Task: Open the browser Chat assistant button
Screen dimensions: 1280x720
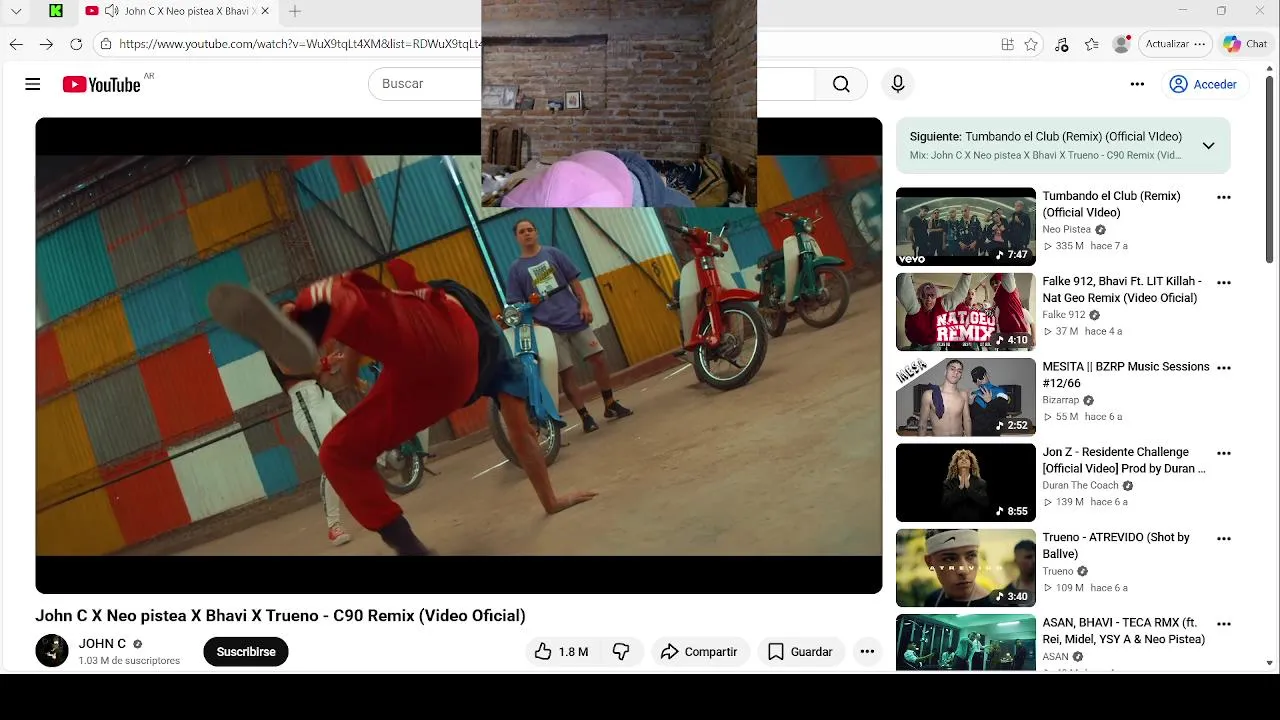Action: pyautogui.click(x=1246, y=44)
